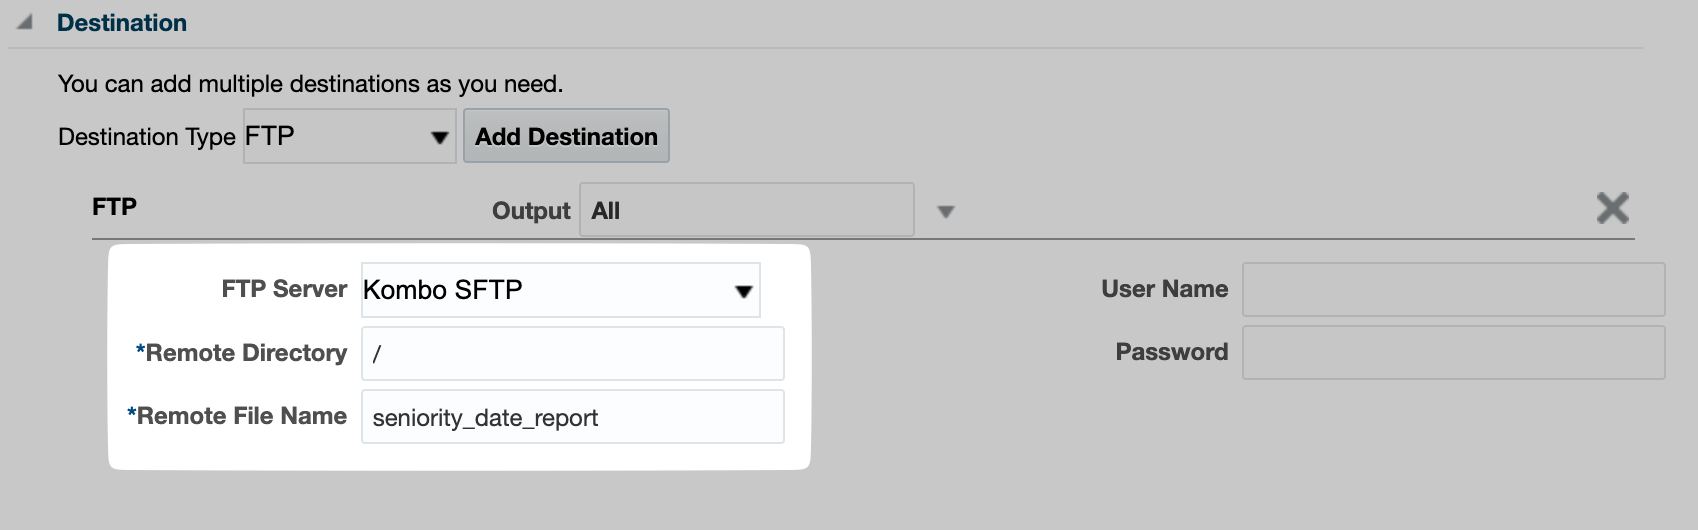Focus the Remote Directory input field
Image resolution: width=1698 pixels, height=530 pixels.
(573, 354)
